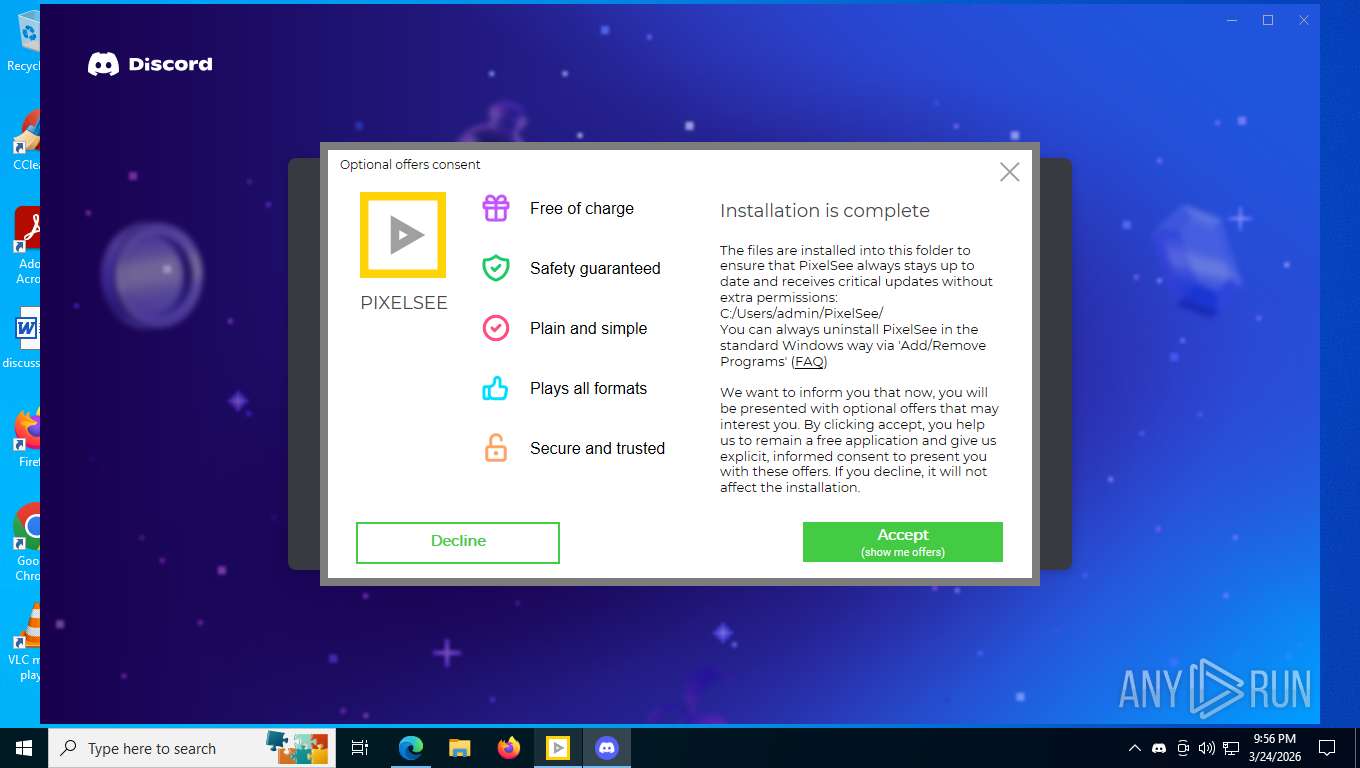Select the Firefox desktop shortcut
The image size is (1360, 768).
point(25,437)
